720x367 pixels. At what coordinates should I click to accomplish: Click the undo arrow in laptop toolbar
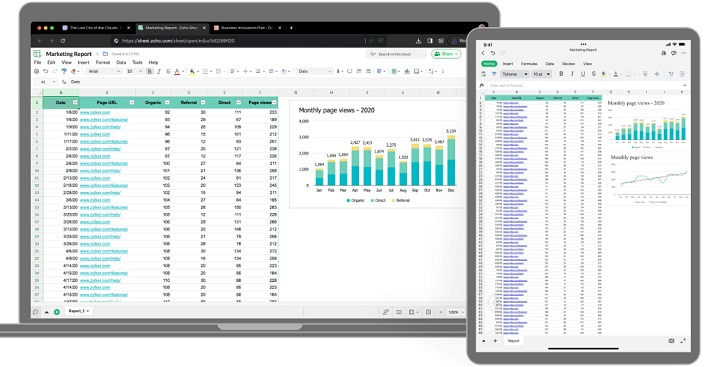pyautogui.click(x=45, y=71)
